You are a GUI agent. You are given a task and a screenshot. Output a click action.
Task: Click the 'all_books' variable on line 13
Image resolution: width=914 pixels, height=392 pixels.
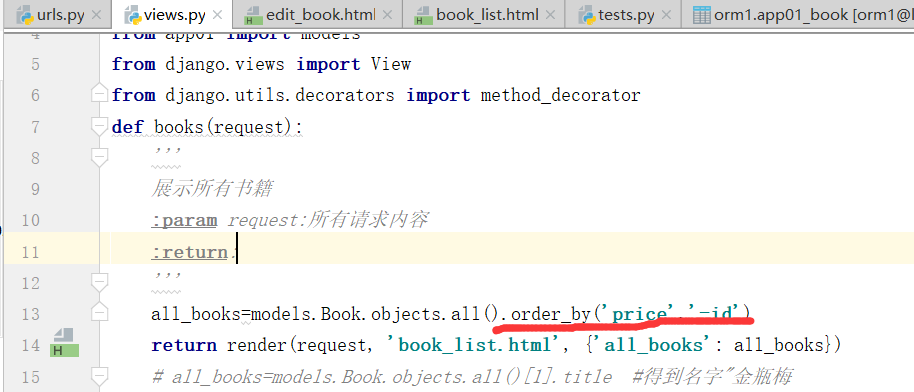pos(196,315)
